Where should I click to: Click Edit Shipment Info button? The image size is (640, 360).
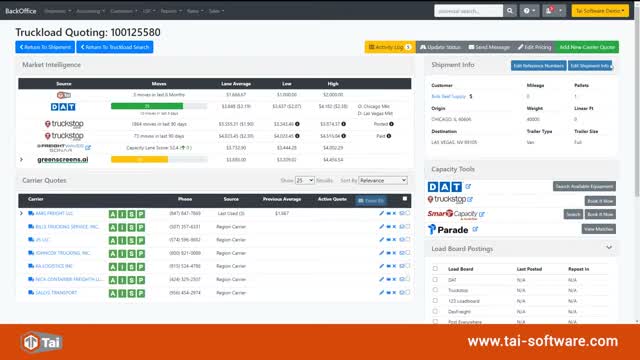(x=590, y=66)
